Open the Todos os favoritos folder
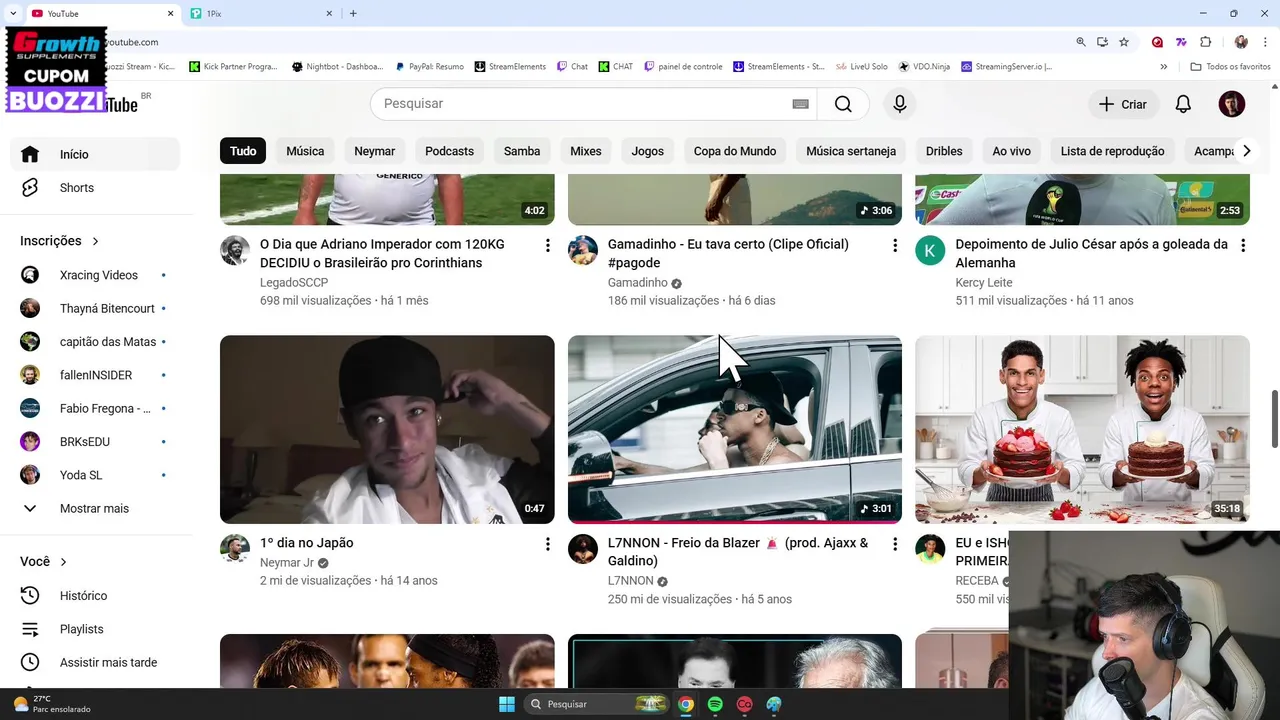 click(x=1230, y=67)
